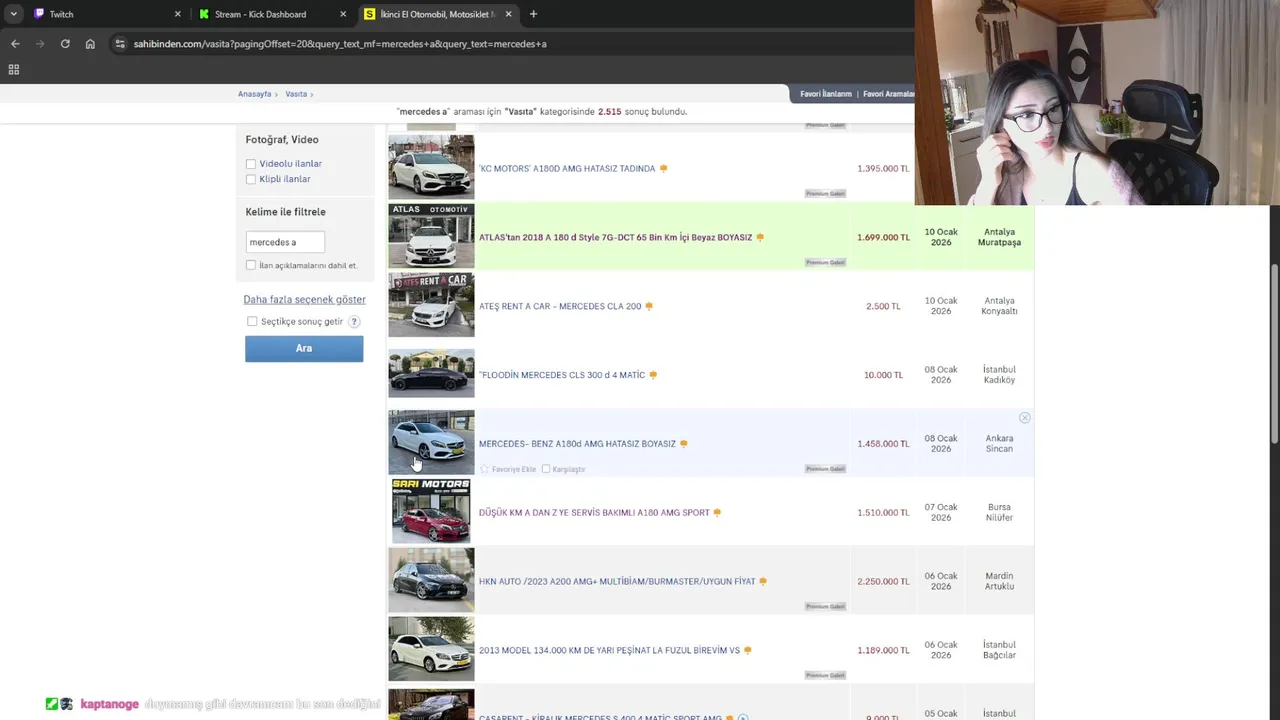Open Favori Aramalarım

pyautogui.click(x=888, y=94)
